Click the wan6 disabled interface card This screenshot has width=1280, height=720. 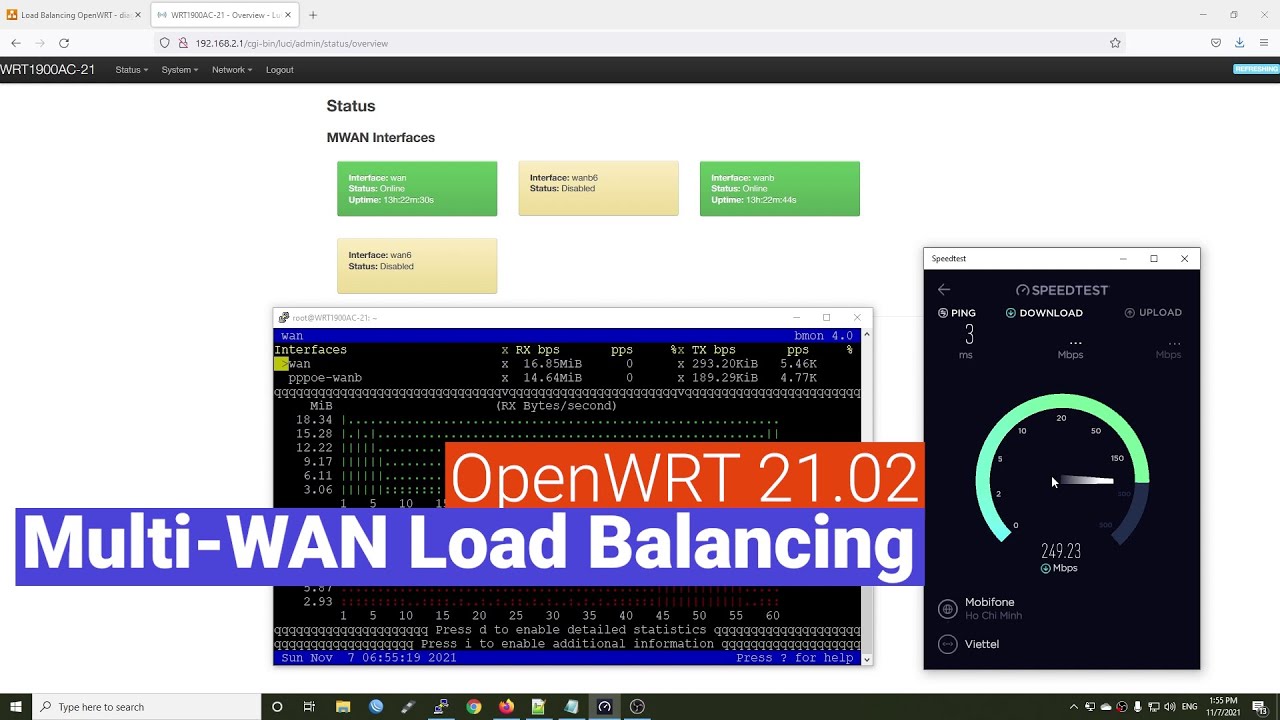click(x=417, y=266)
